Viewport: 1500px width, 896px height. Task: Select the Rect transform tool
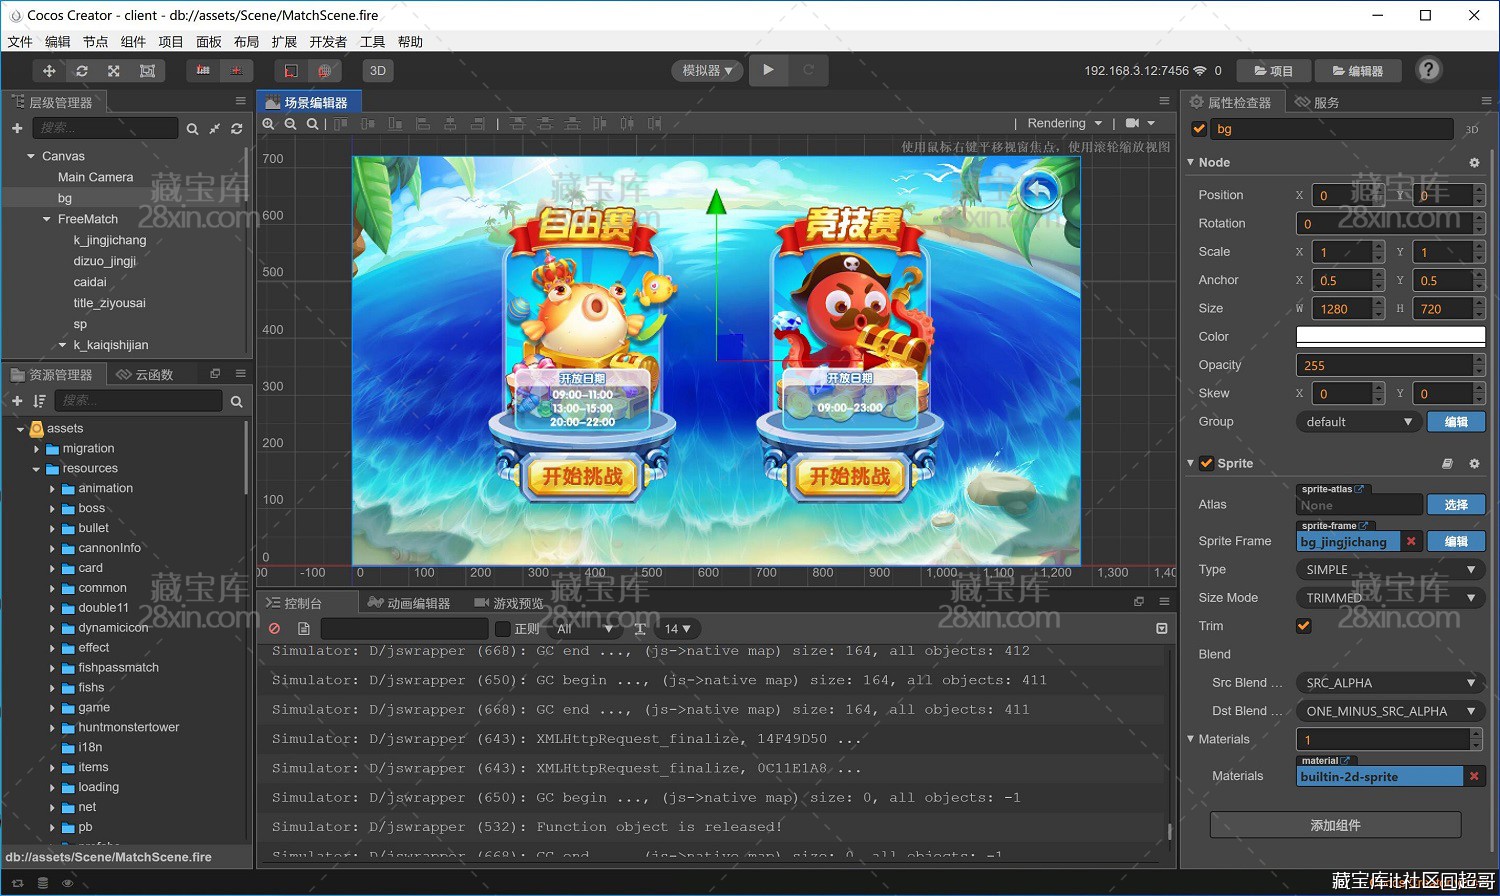[x=147, y=71]
